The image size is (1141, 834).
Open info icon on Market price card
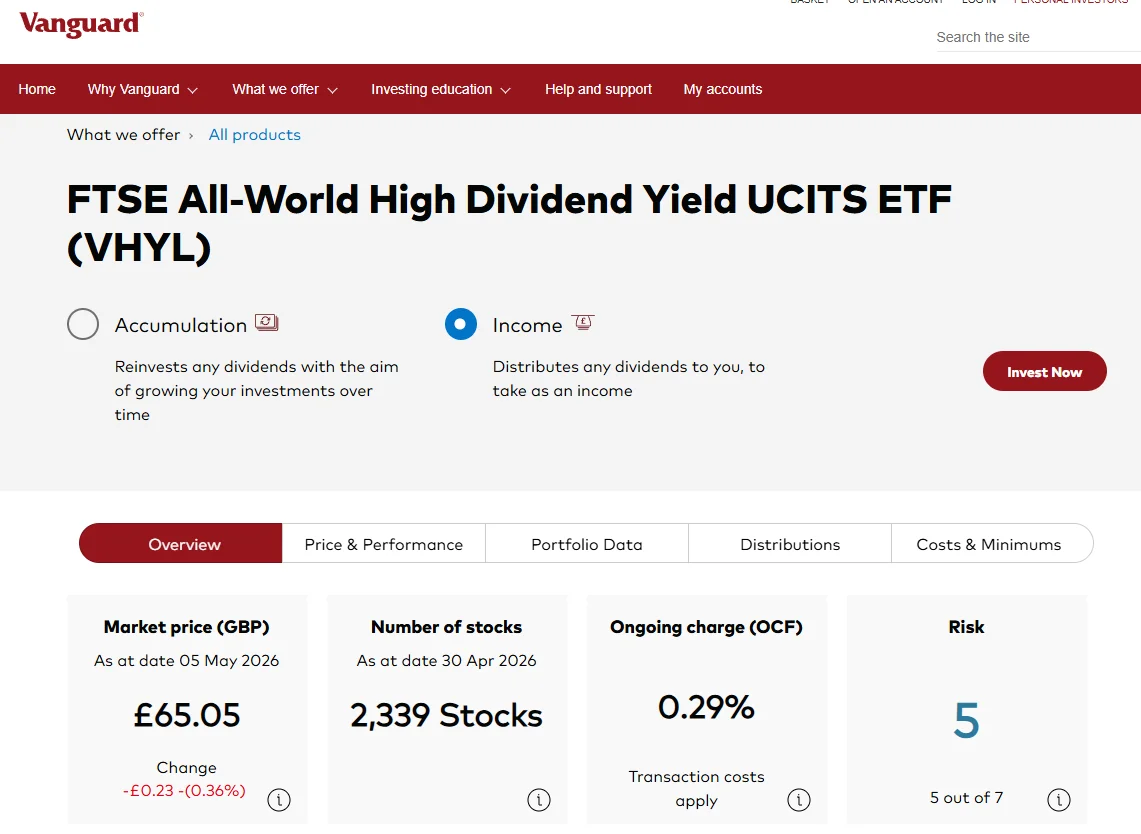pos(279,800)
